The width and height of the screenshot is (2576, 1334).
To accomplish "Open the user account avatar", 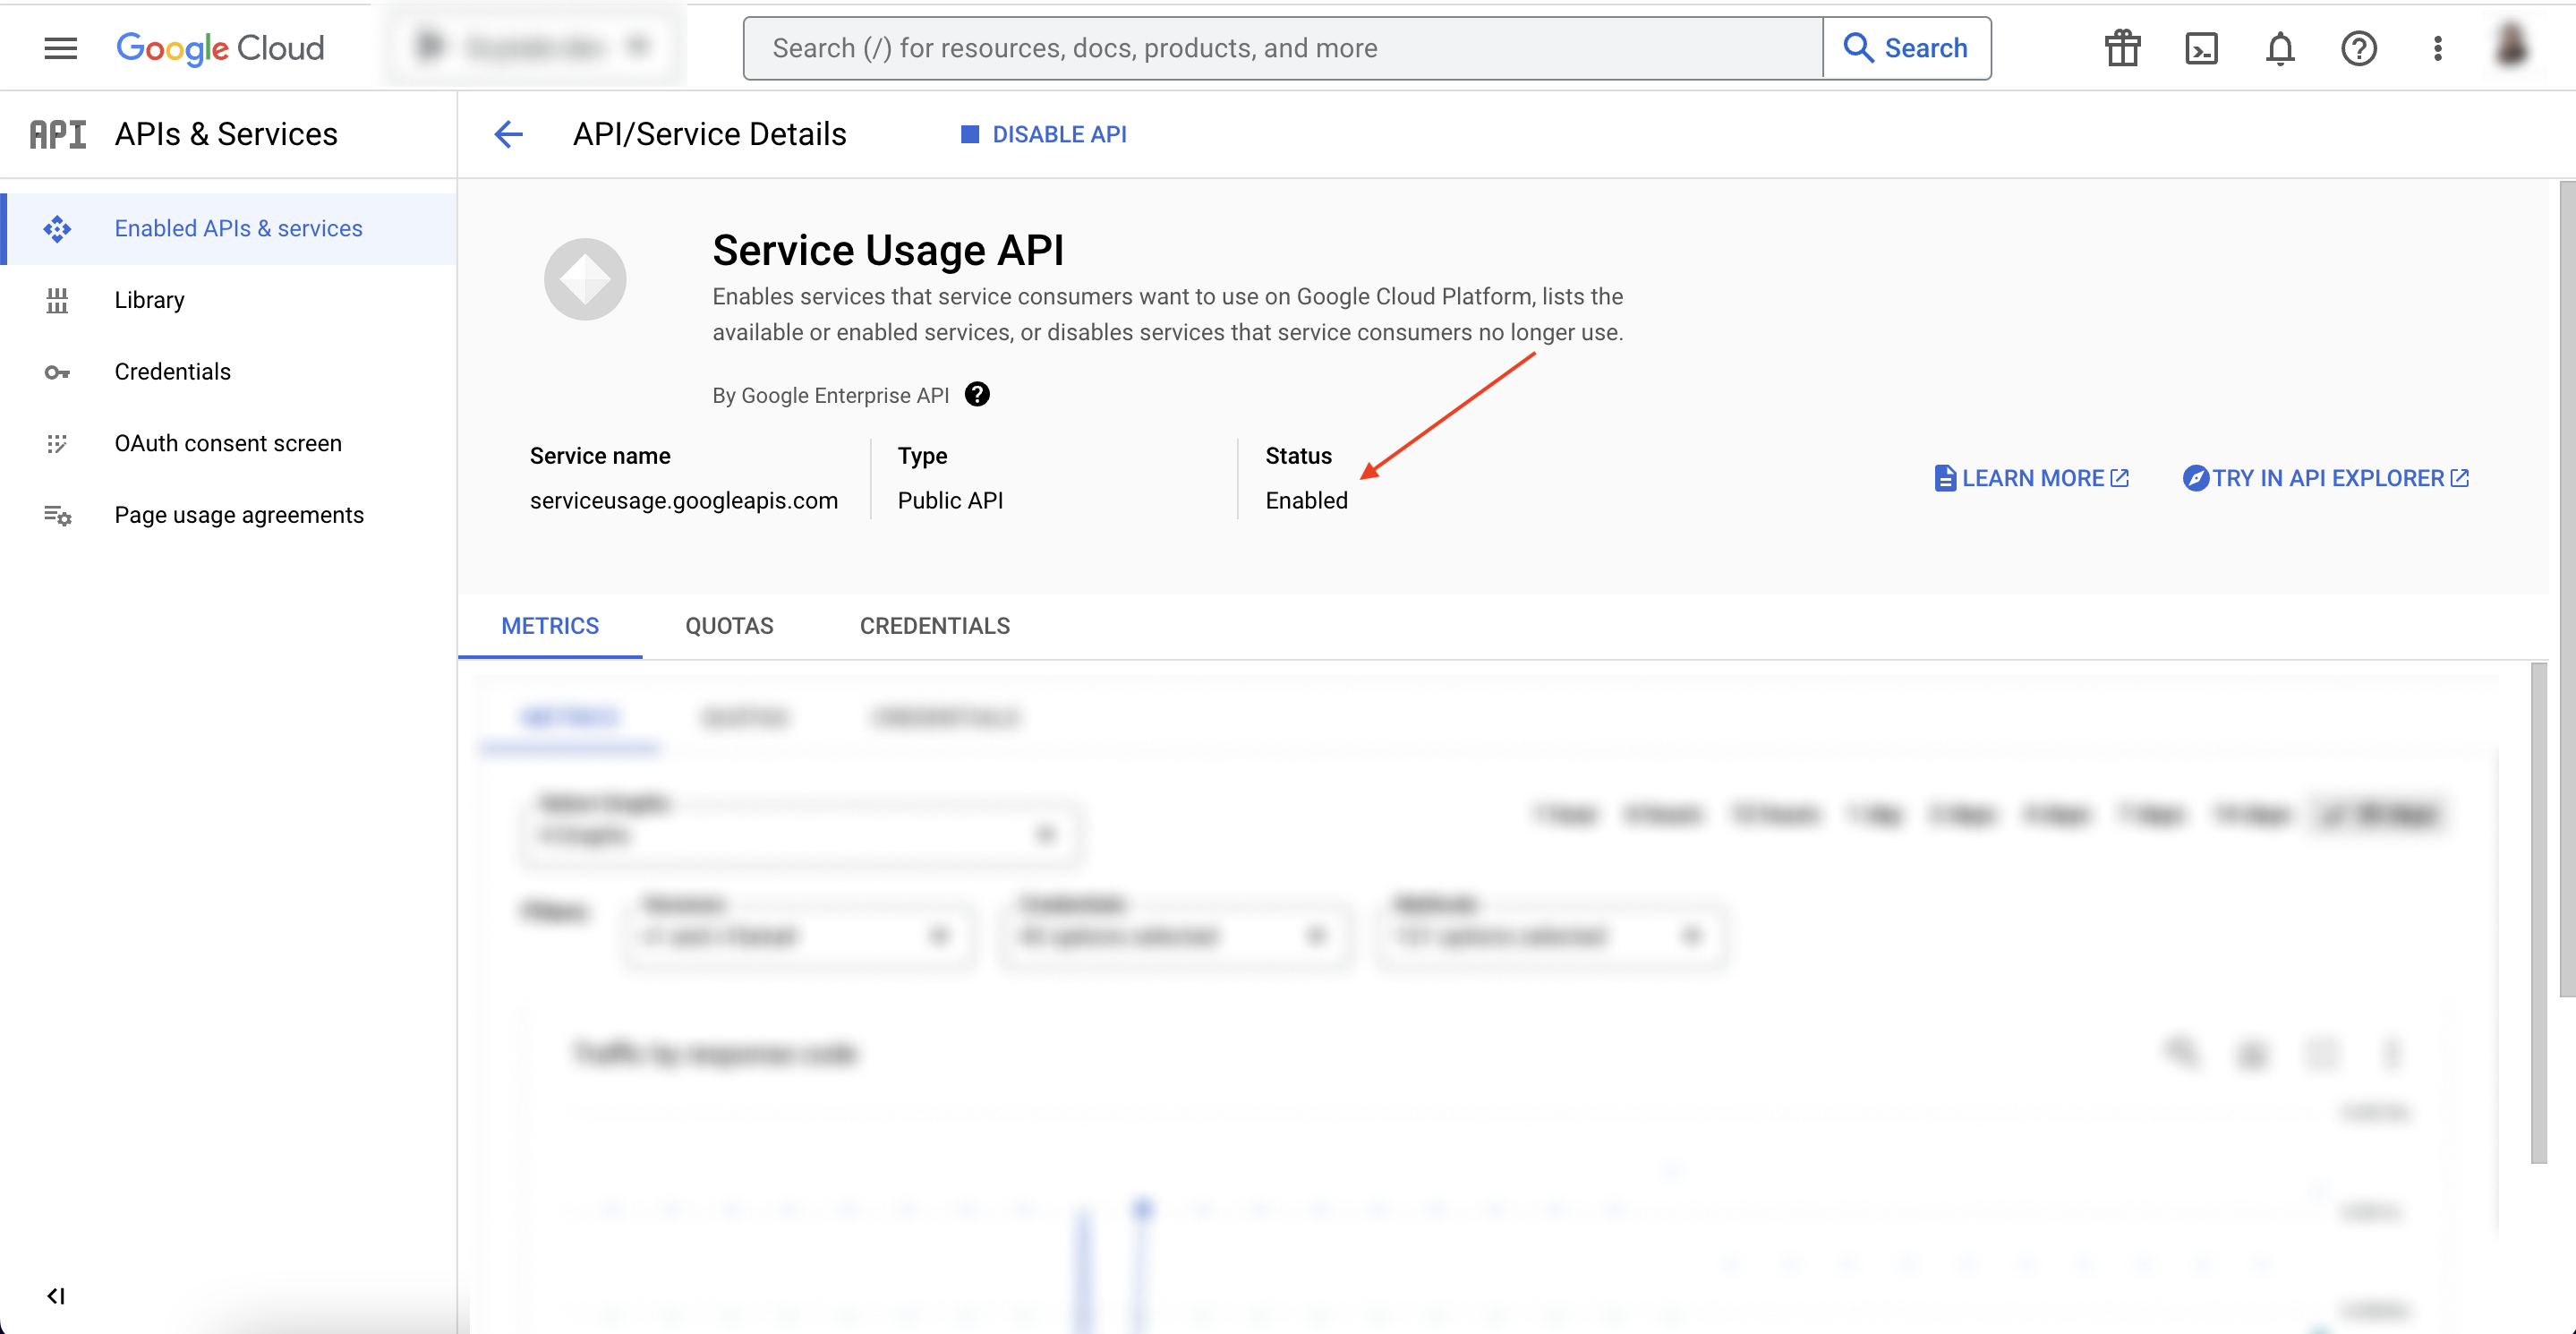I will [2511, 46].
